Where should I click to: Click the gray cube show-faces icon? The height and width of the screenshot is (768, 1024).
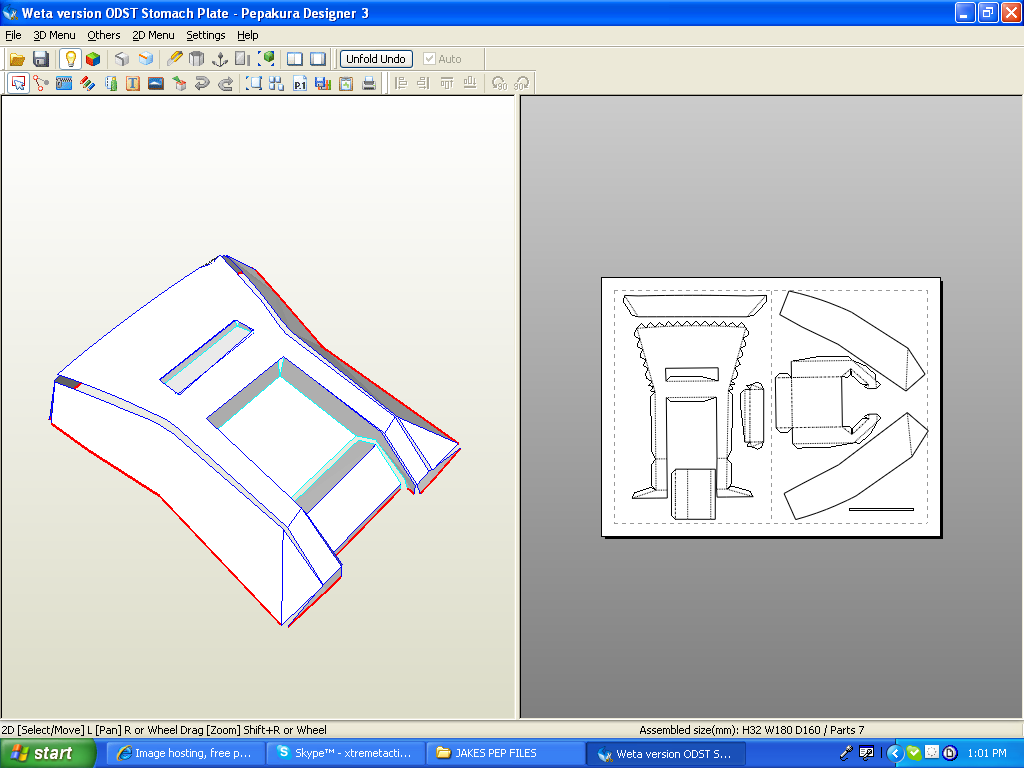click(122, 59)
